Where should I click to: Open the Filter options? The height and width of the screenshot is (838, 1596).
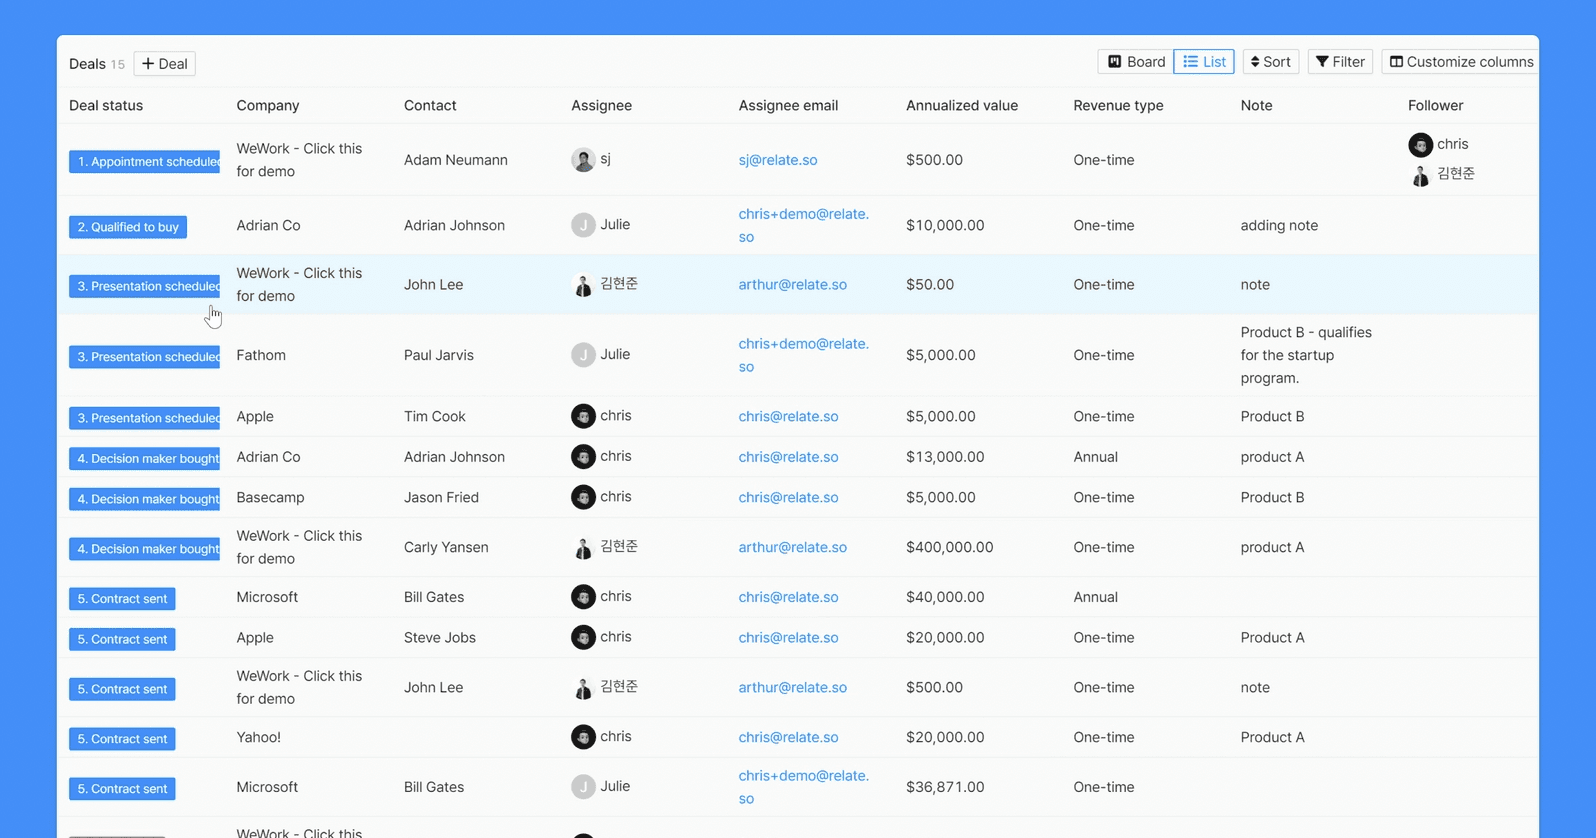click(1340, 62)
